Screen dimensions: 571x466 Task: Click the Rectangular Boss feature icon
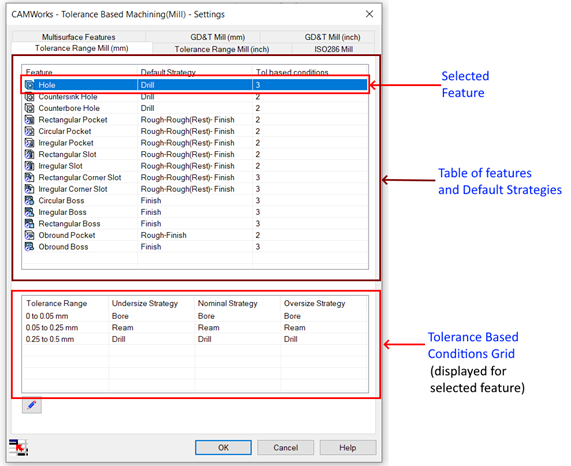[x=29, y=224]
